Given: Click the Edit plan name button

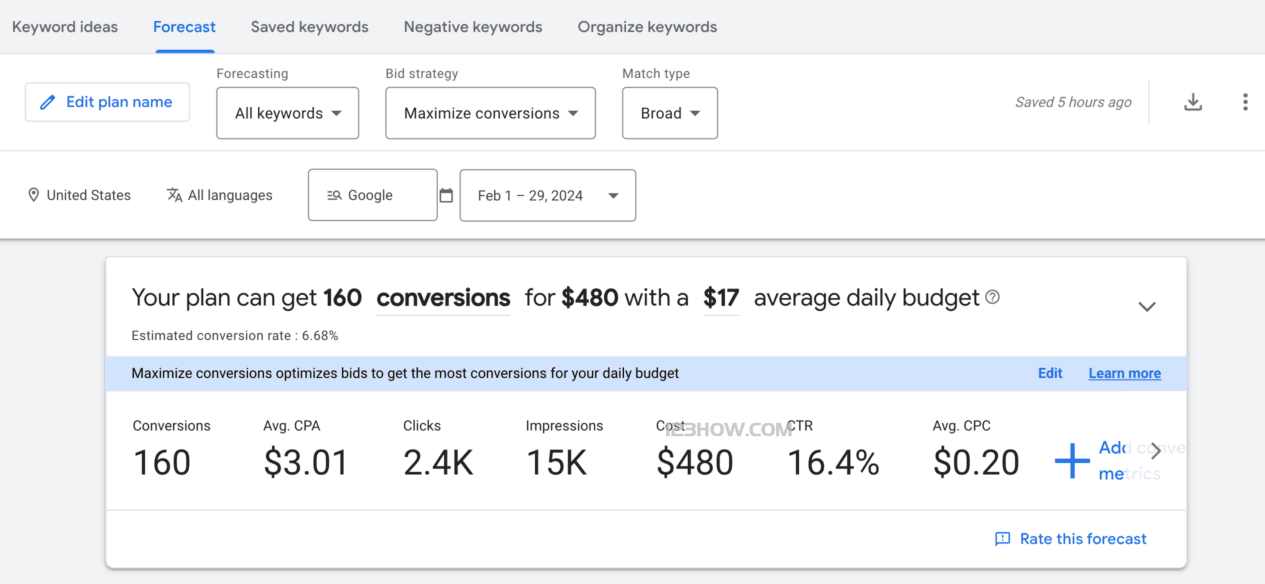Looking at the screenshot, I should [x=107, y=102].
